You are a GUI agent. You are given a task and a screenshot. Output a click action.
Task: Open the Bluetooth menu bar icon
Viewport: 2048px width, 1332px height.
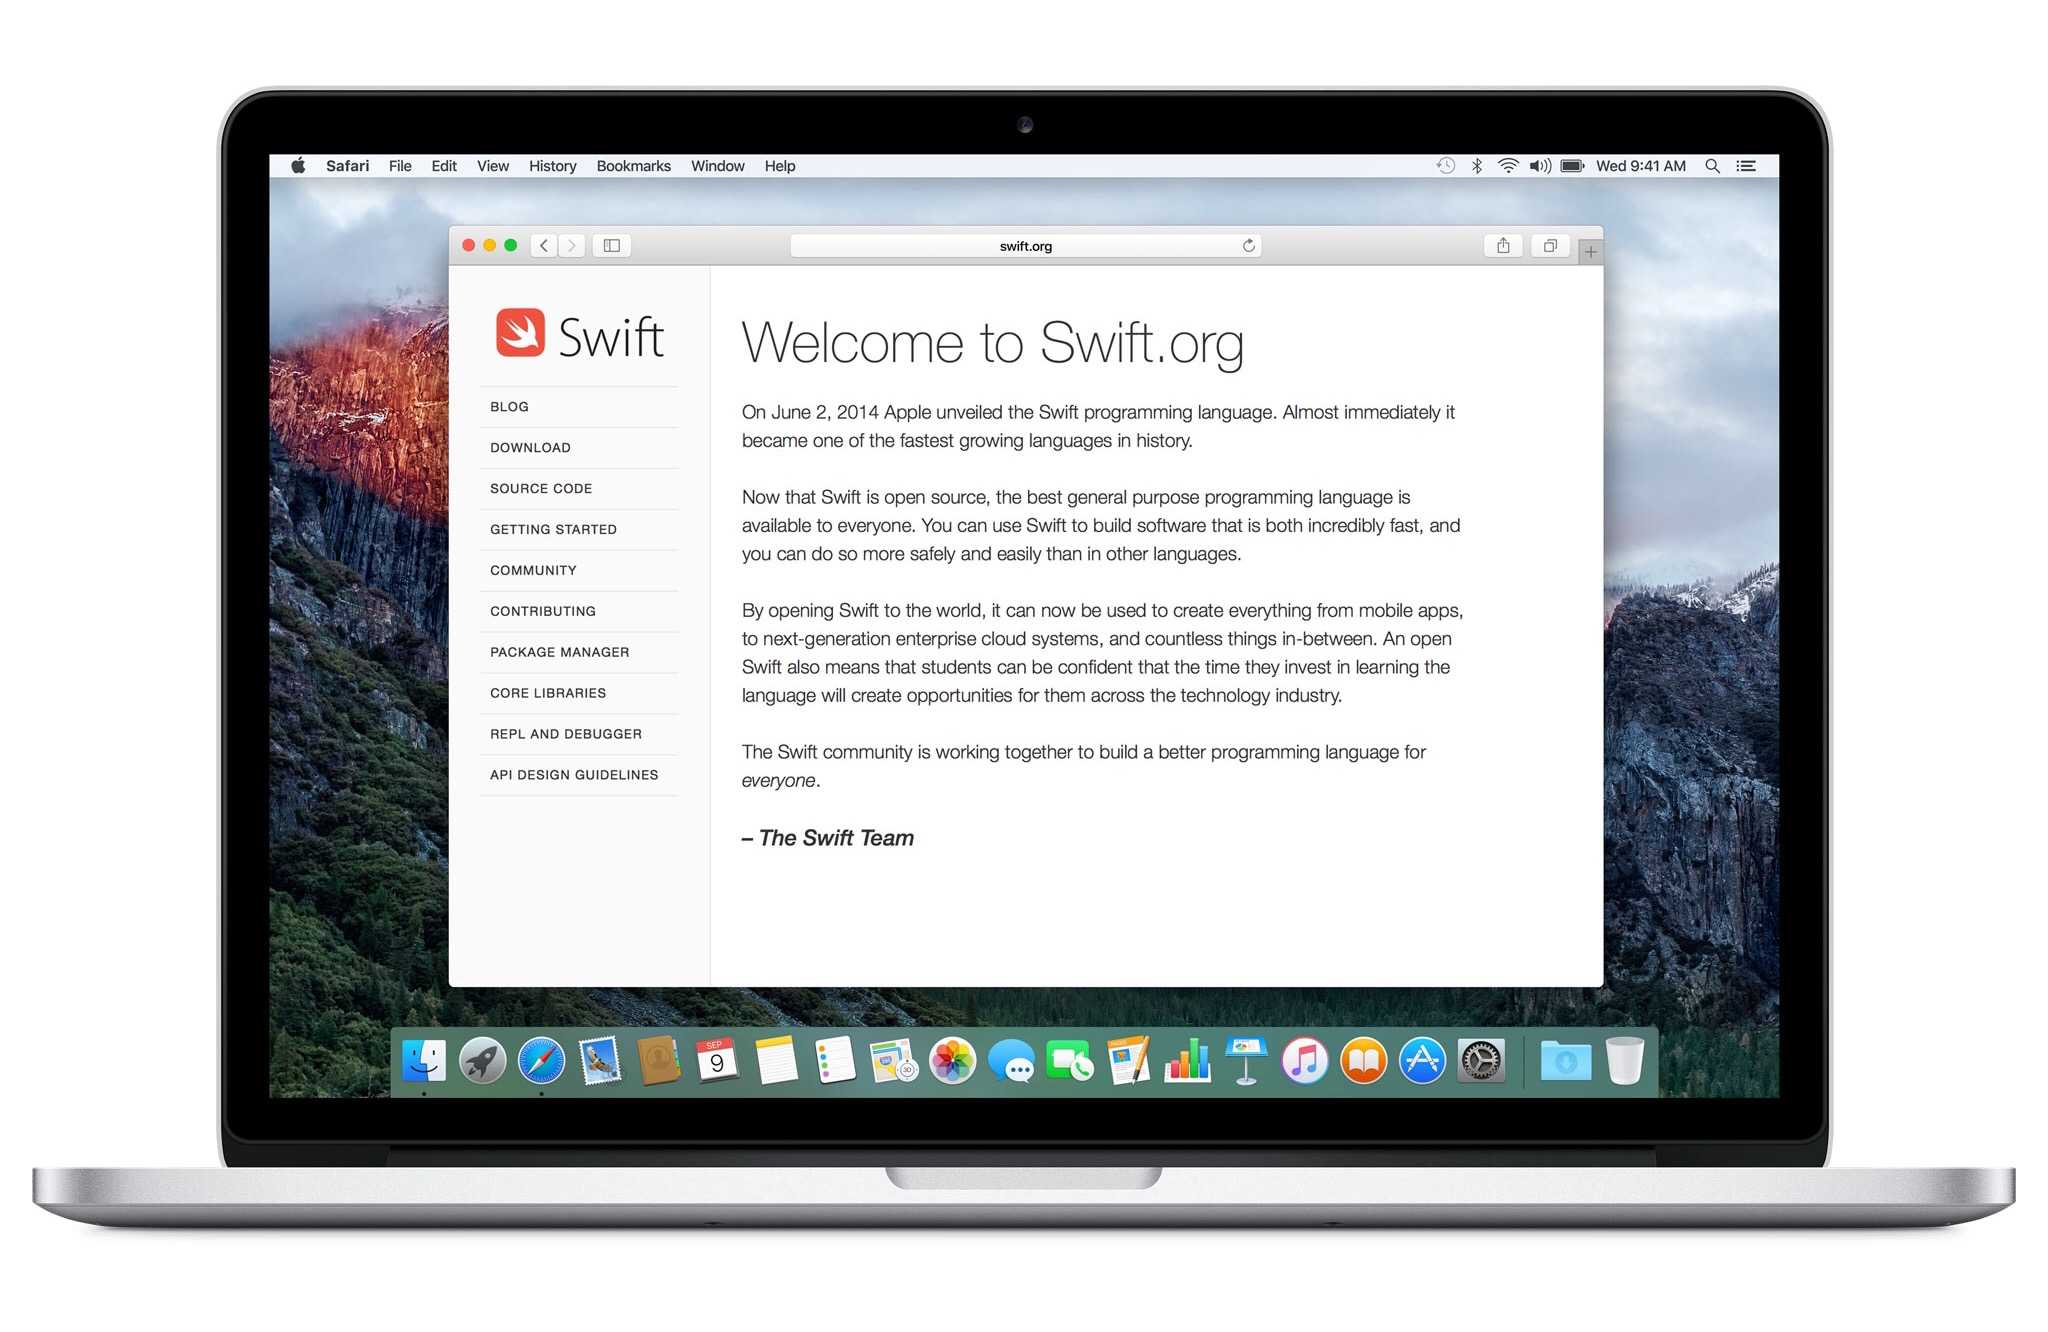click(1475, 165)
